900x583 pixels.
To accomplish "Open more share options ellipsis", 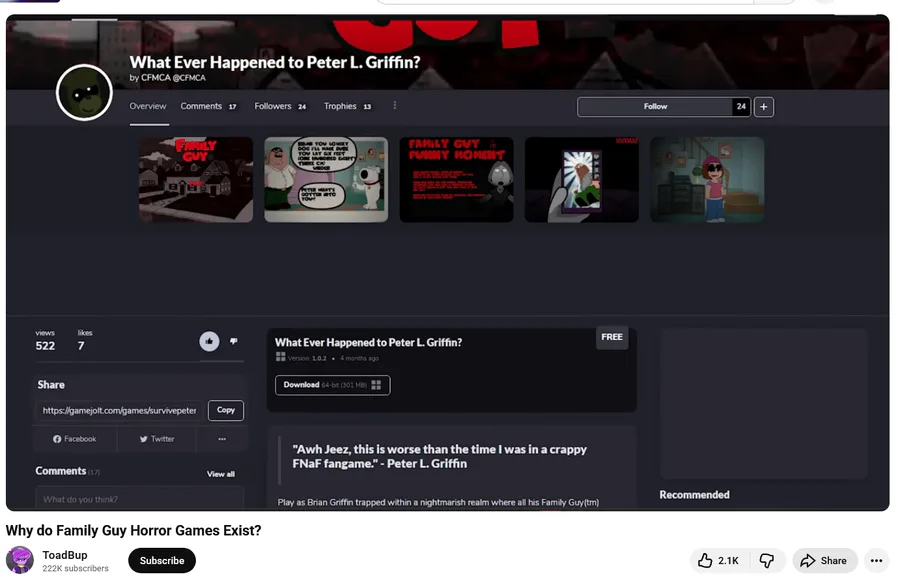I will (222, 439).
